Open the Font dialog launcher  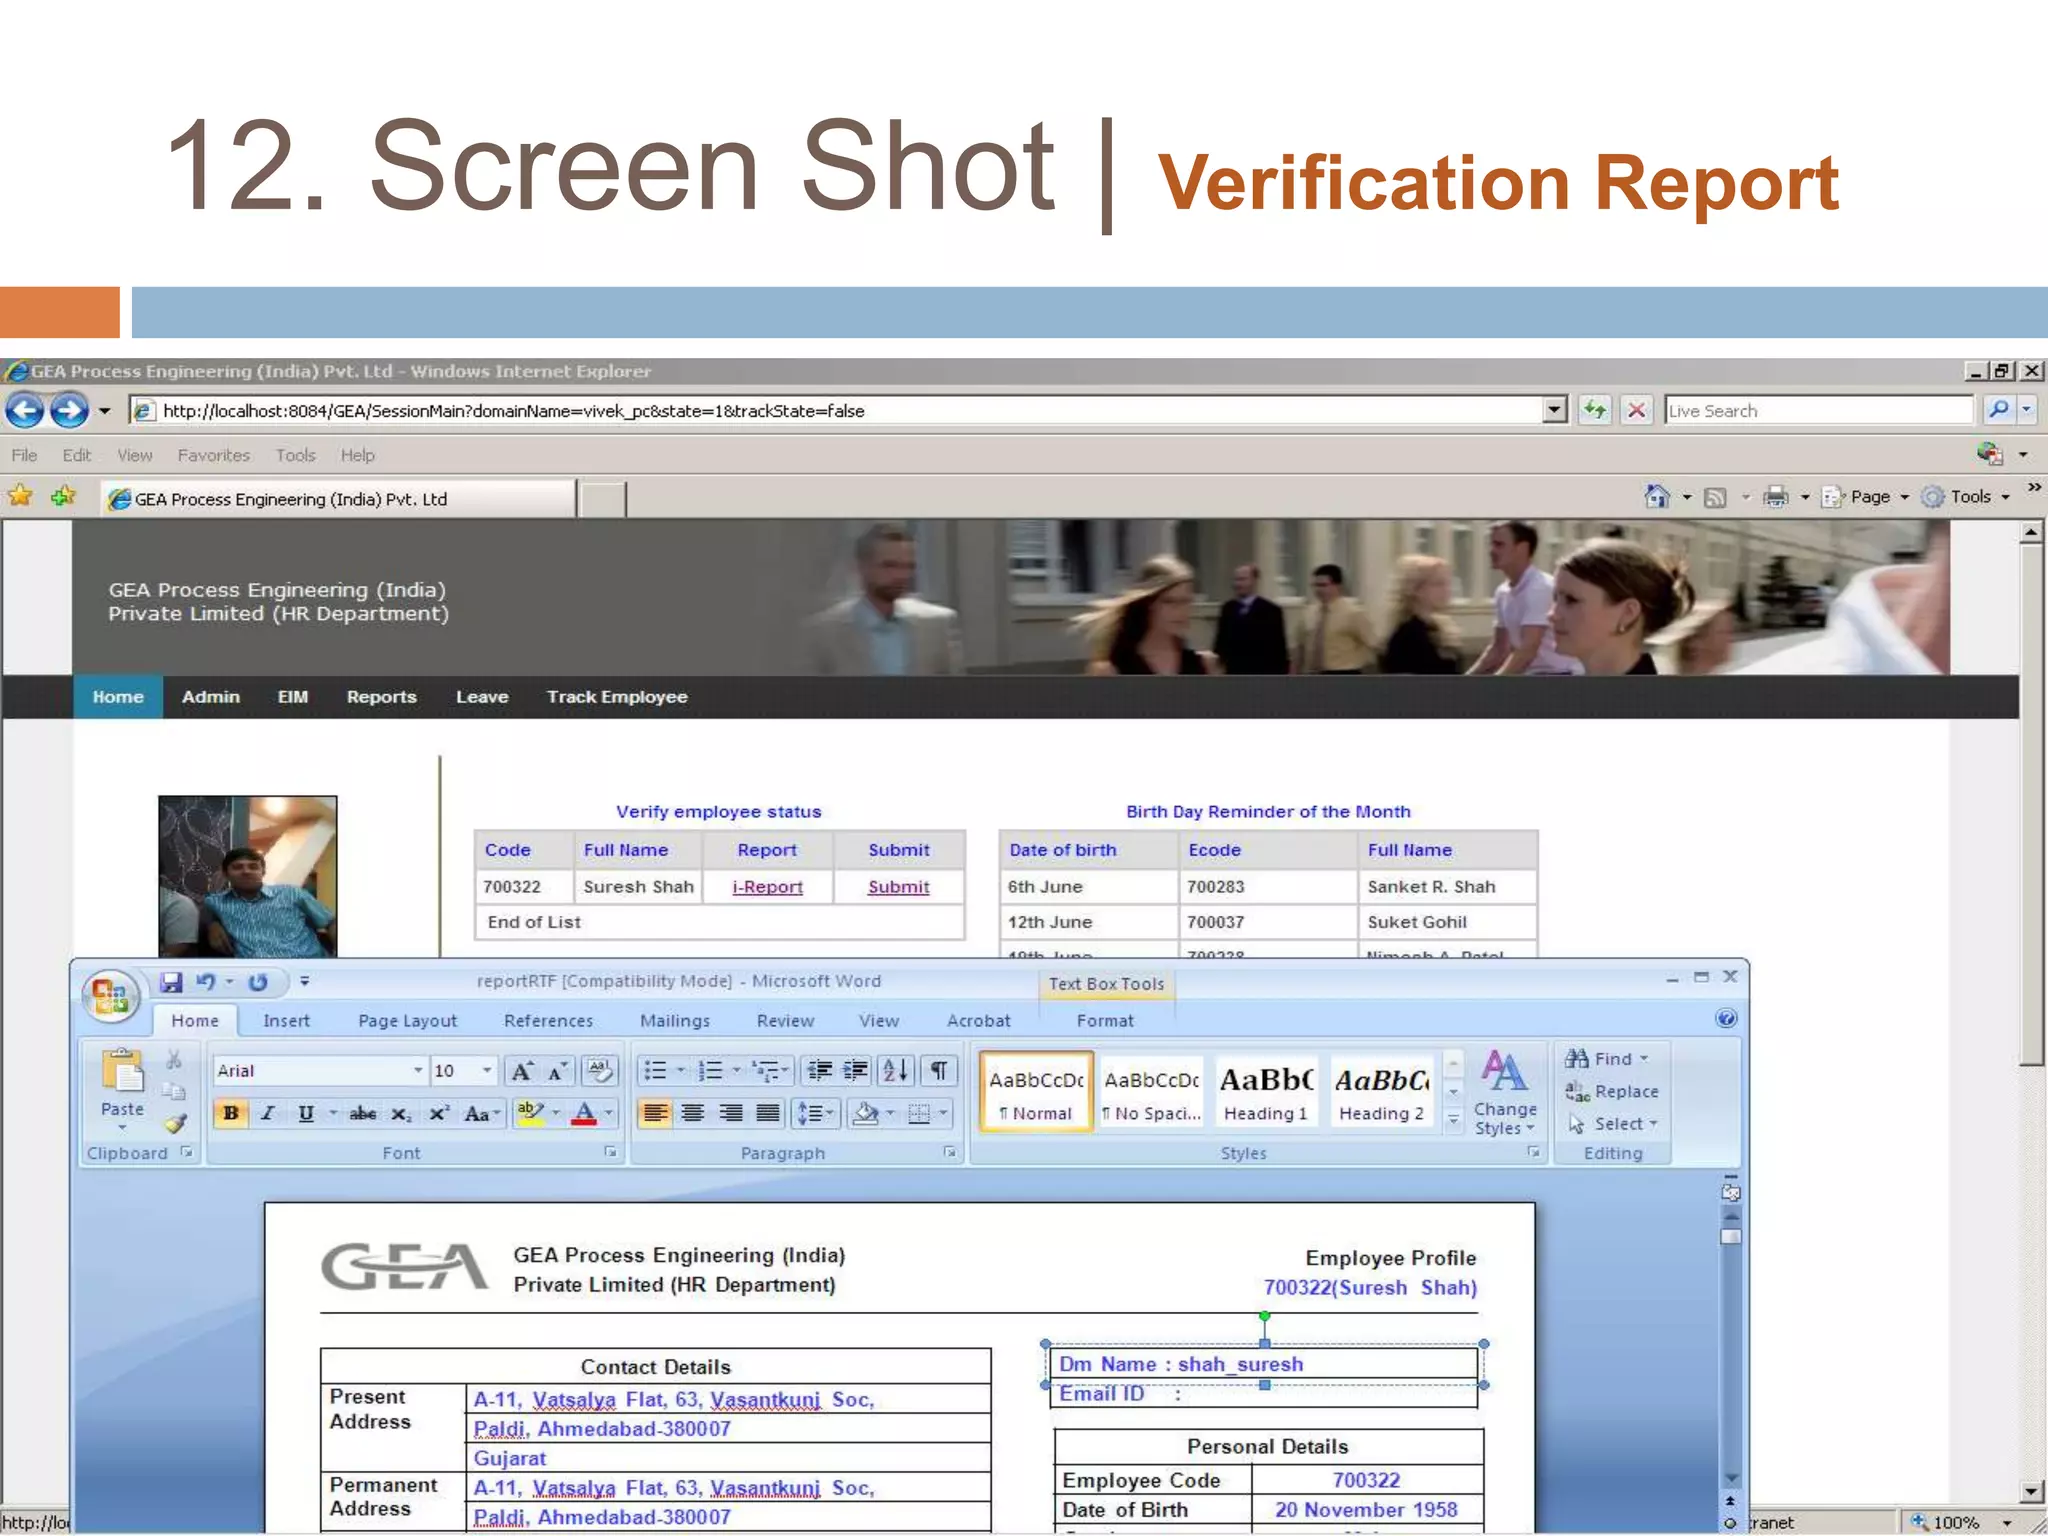click(610, 1153)
